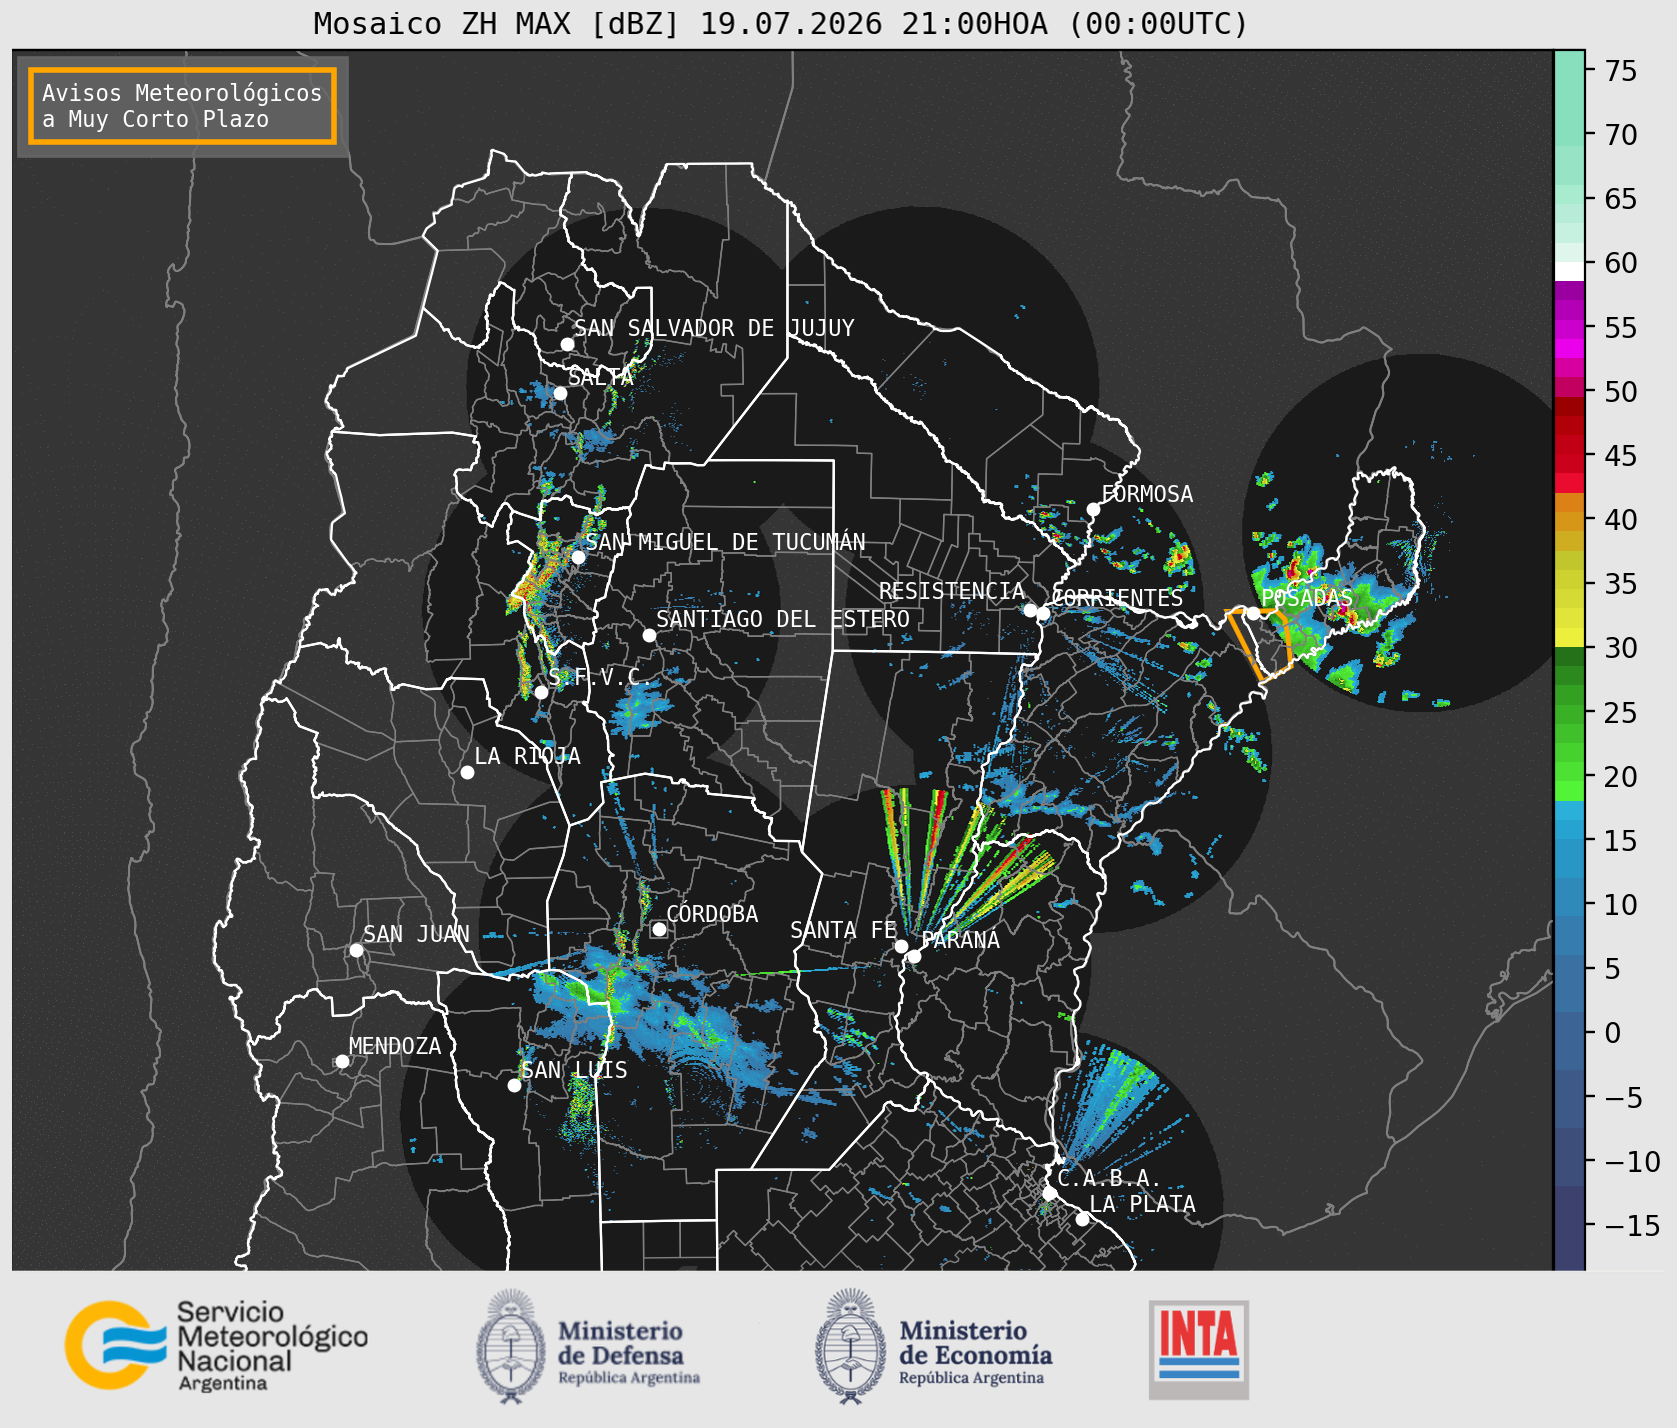Click the yellow 30 dBZ colorbar segment

[x=1569, y=637]
